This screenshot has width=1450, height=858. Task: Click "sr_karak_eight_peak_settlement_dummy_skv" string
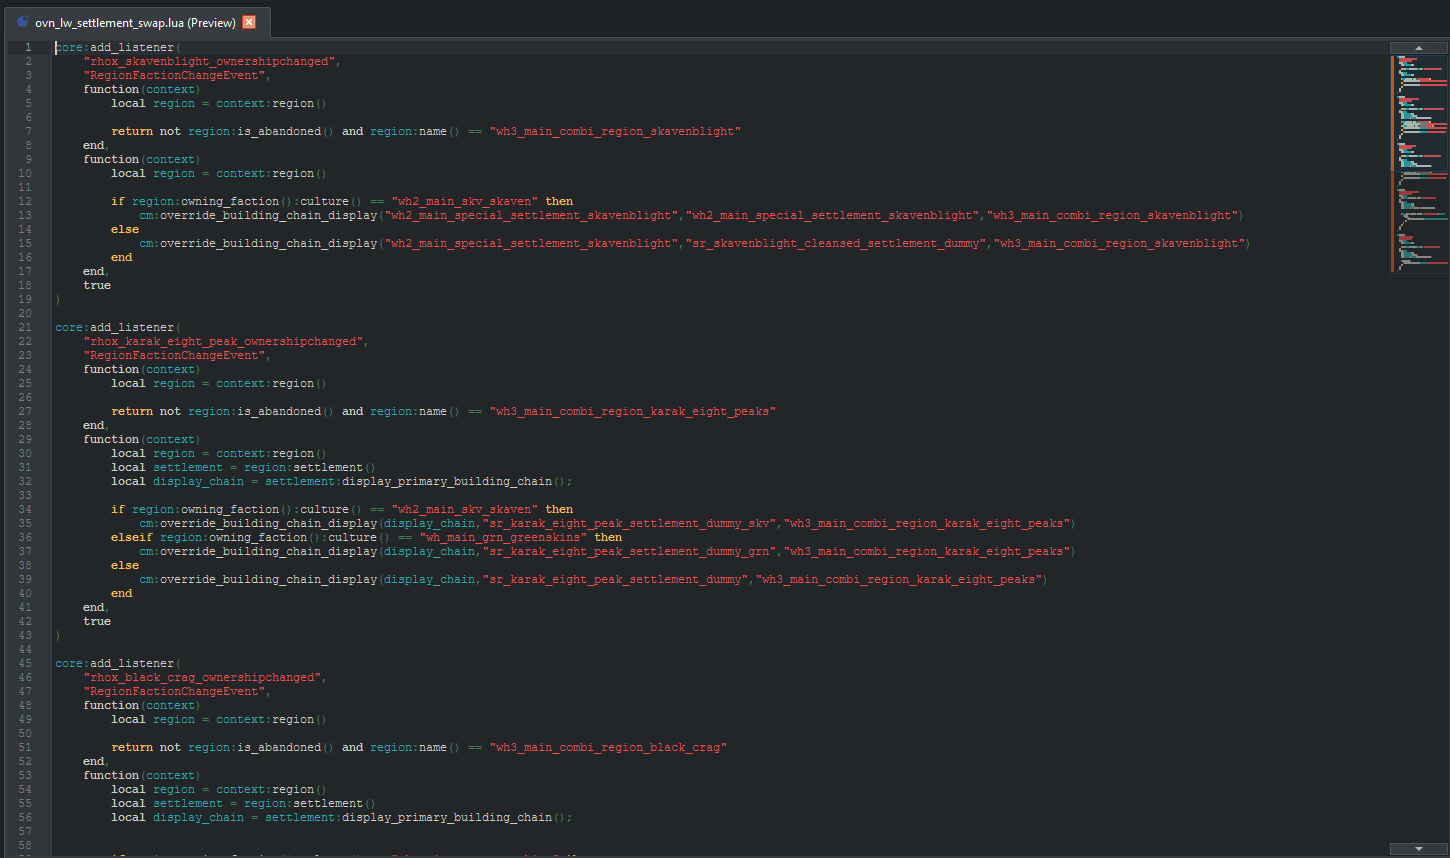pyautogui.click(x=629, y=523)
